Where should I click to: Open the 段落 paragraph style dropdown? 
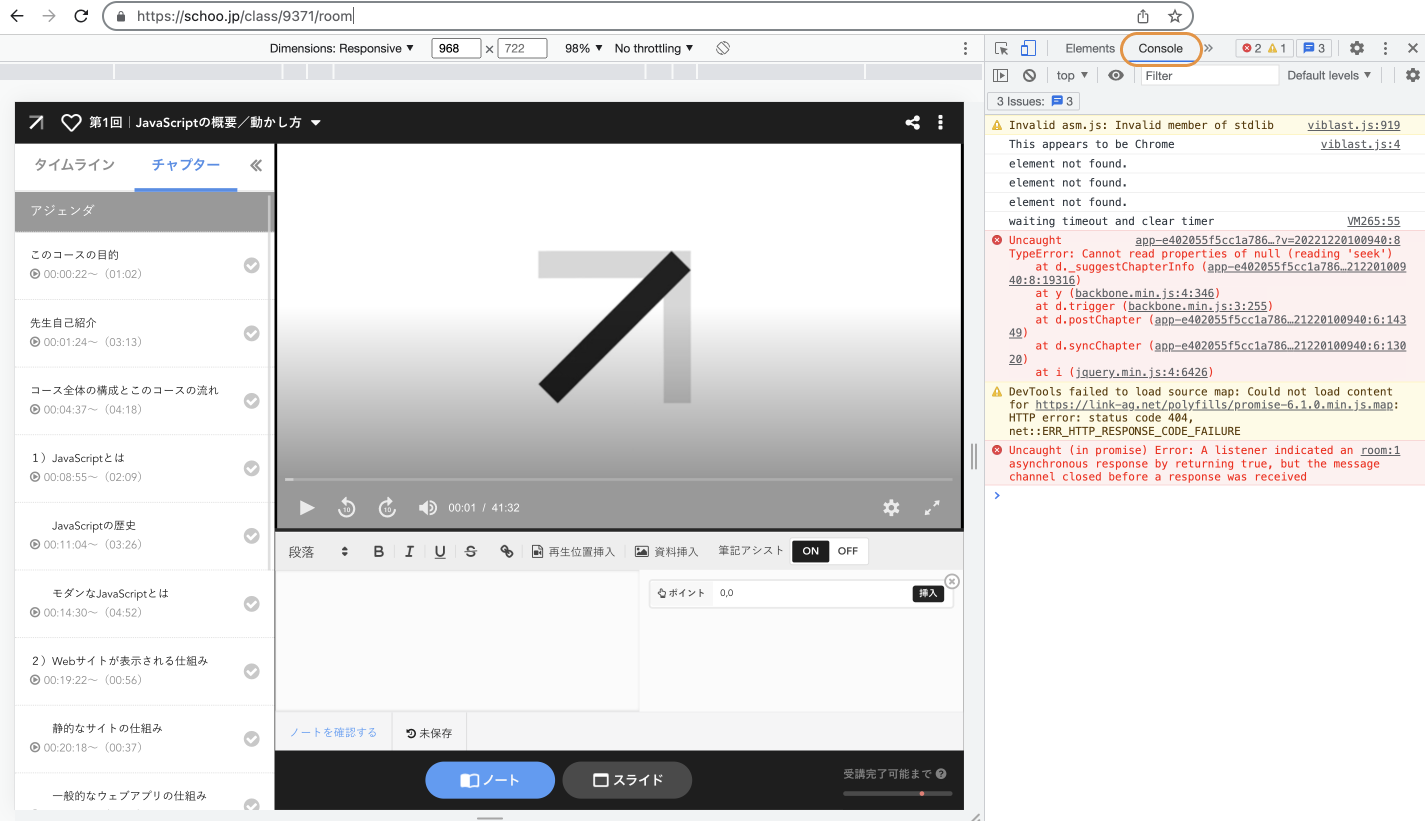tap(319, 551)
